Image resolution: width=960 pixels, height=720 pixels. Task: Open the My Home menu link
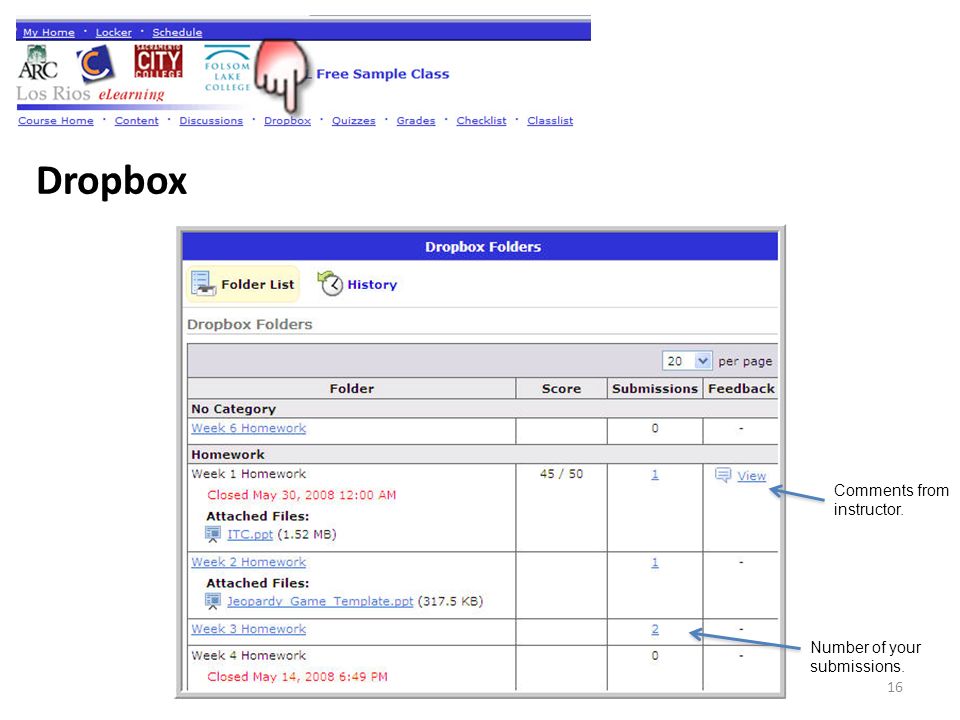(49, 32)
